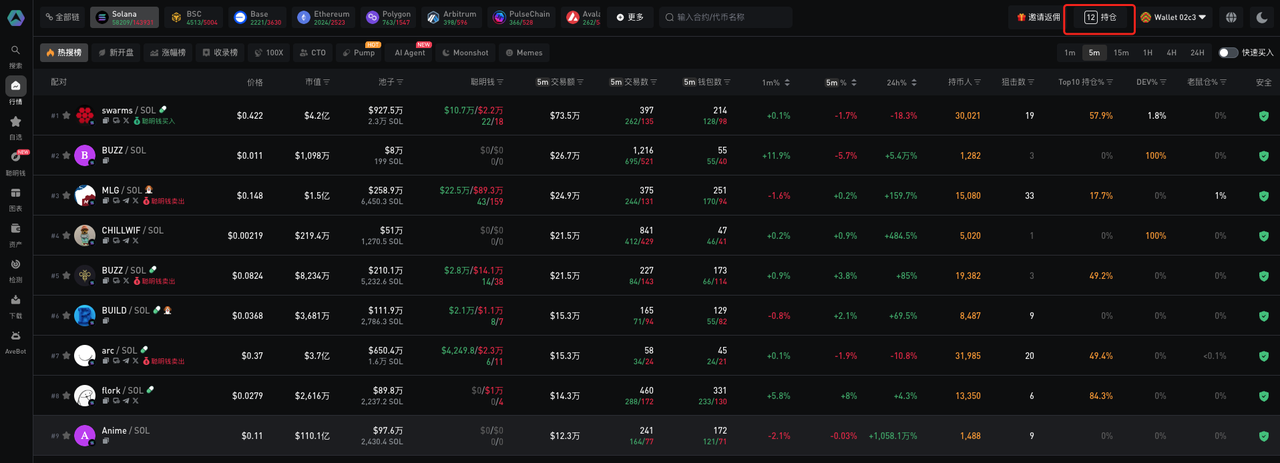Click the 邀请返佣 invite rebate button
The height and width of the screenshot is (463, 1280).
point(1038,17)
